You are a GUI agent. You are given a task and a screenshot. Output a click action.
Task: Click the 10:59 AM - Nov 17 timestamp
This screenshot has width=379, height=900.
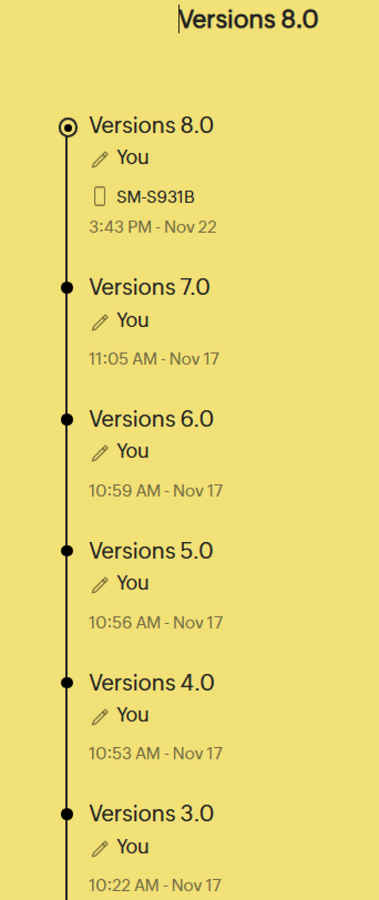point(156,491)
